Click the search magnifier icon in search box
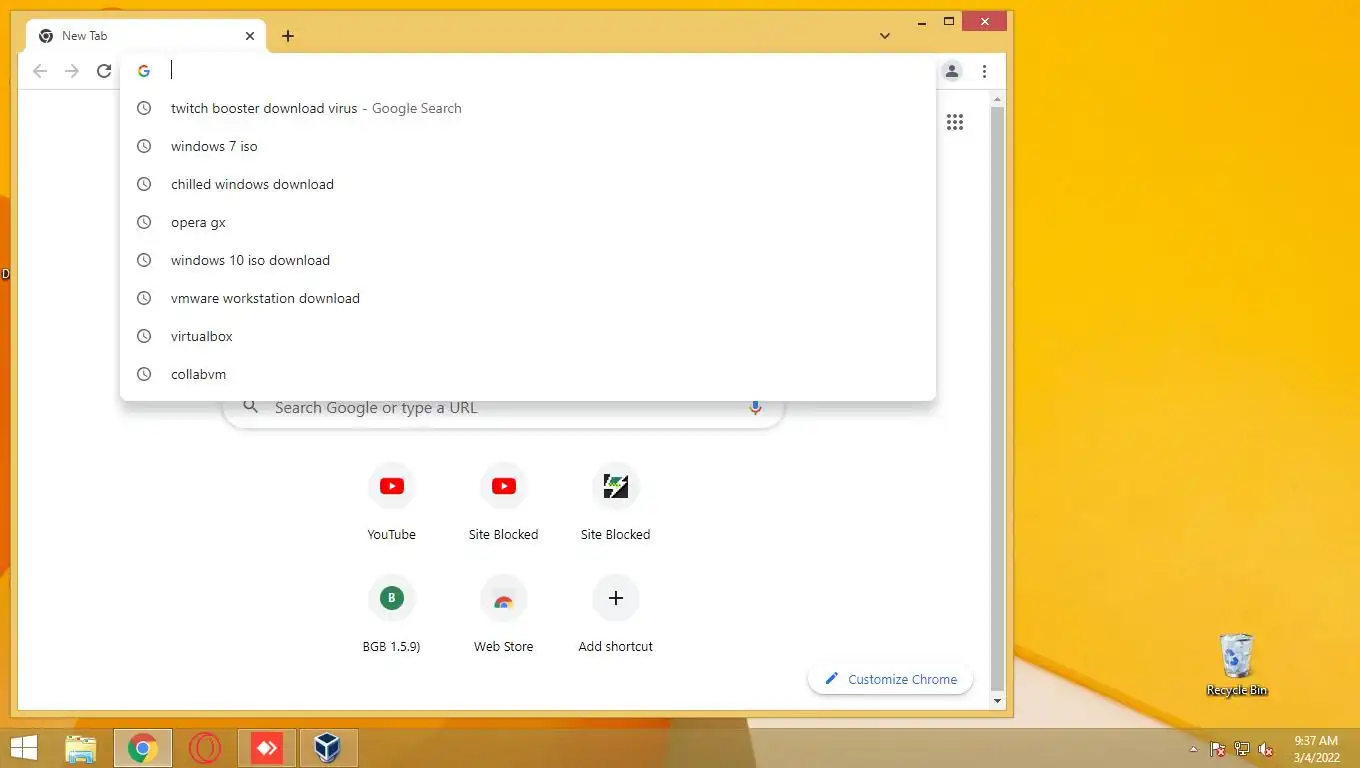This screenshot has width=1360, height=768. (x=252, y=407)
